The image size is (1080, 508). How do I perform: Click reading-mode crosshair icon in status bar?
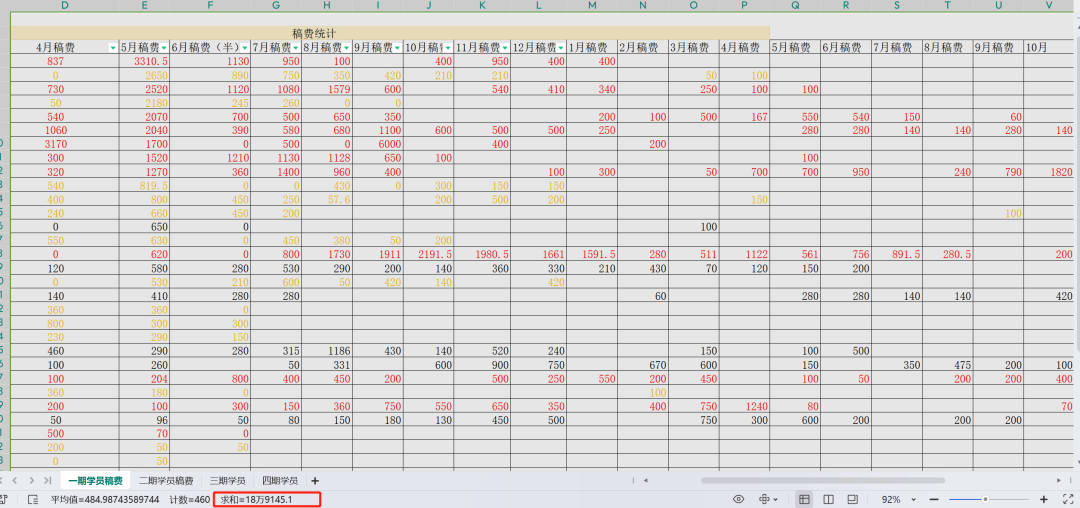(x=764, y=499)
